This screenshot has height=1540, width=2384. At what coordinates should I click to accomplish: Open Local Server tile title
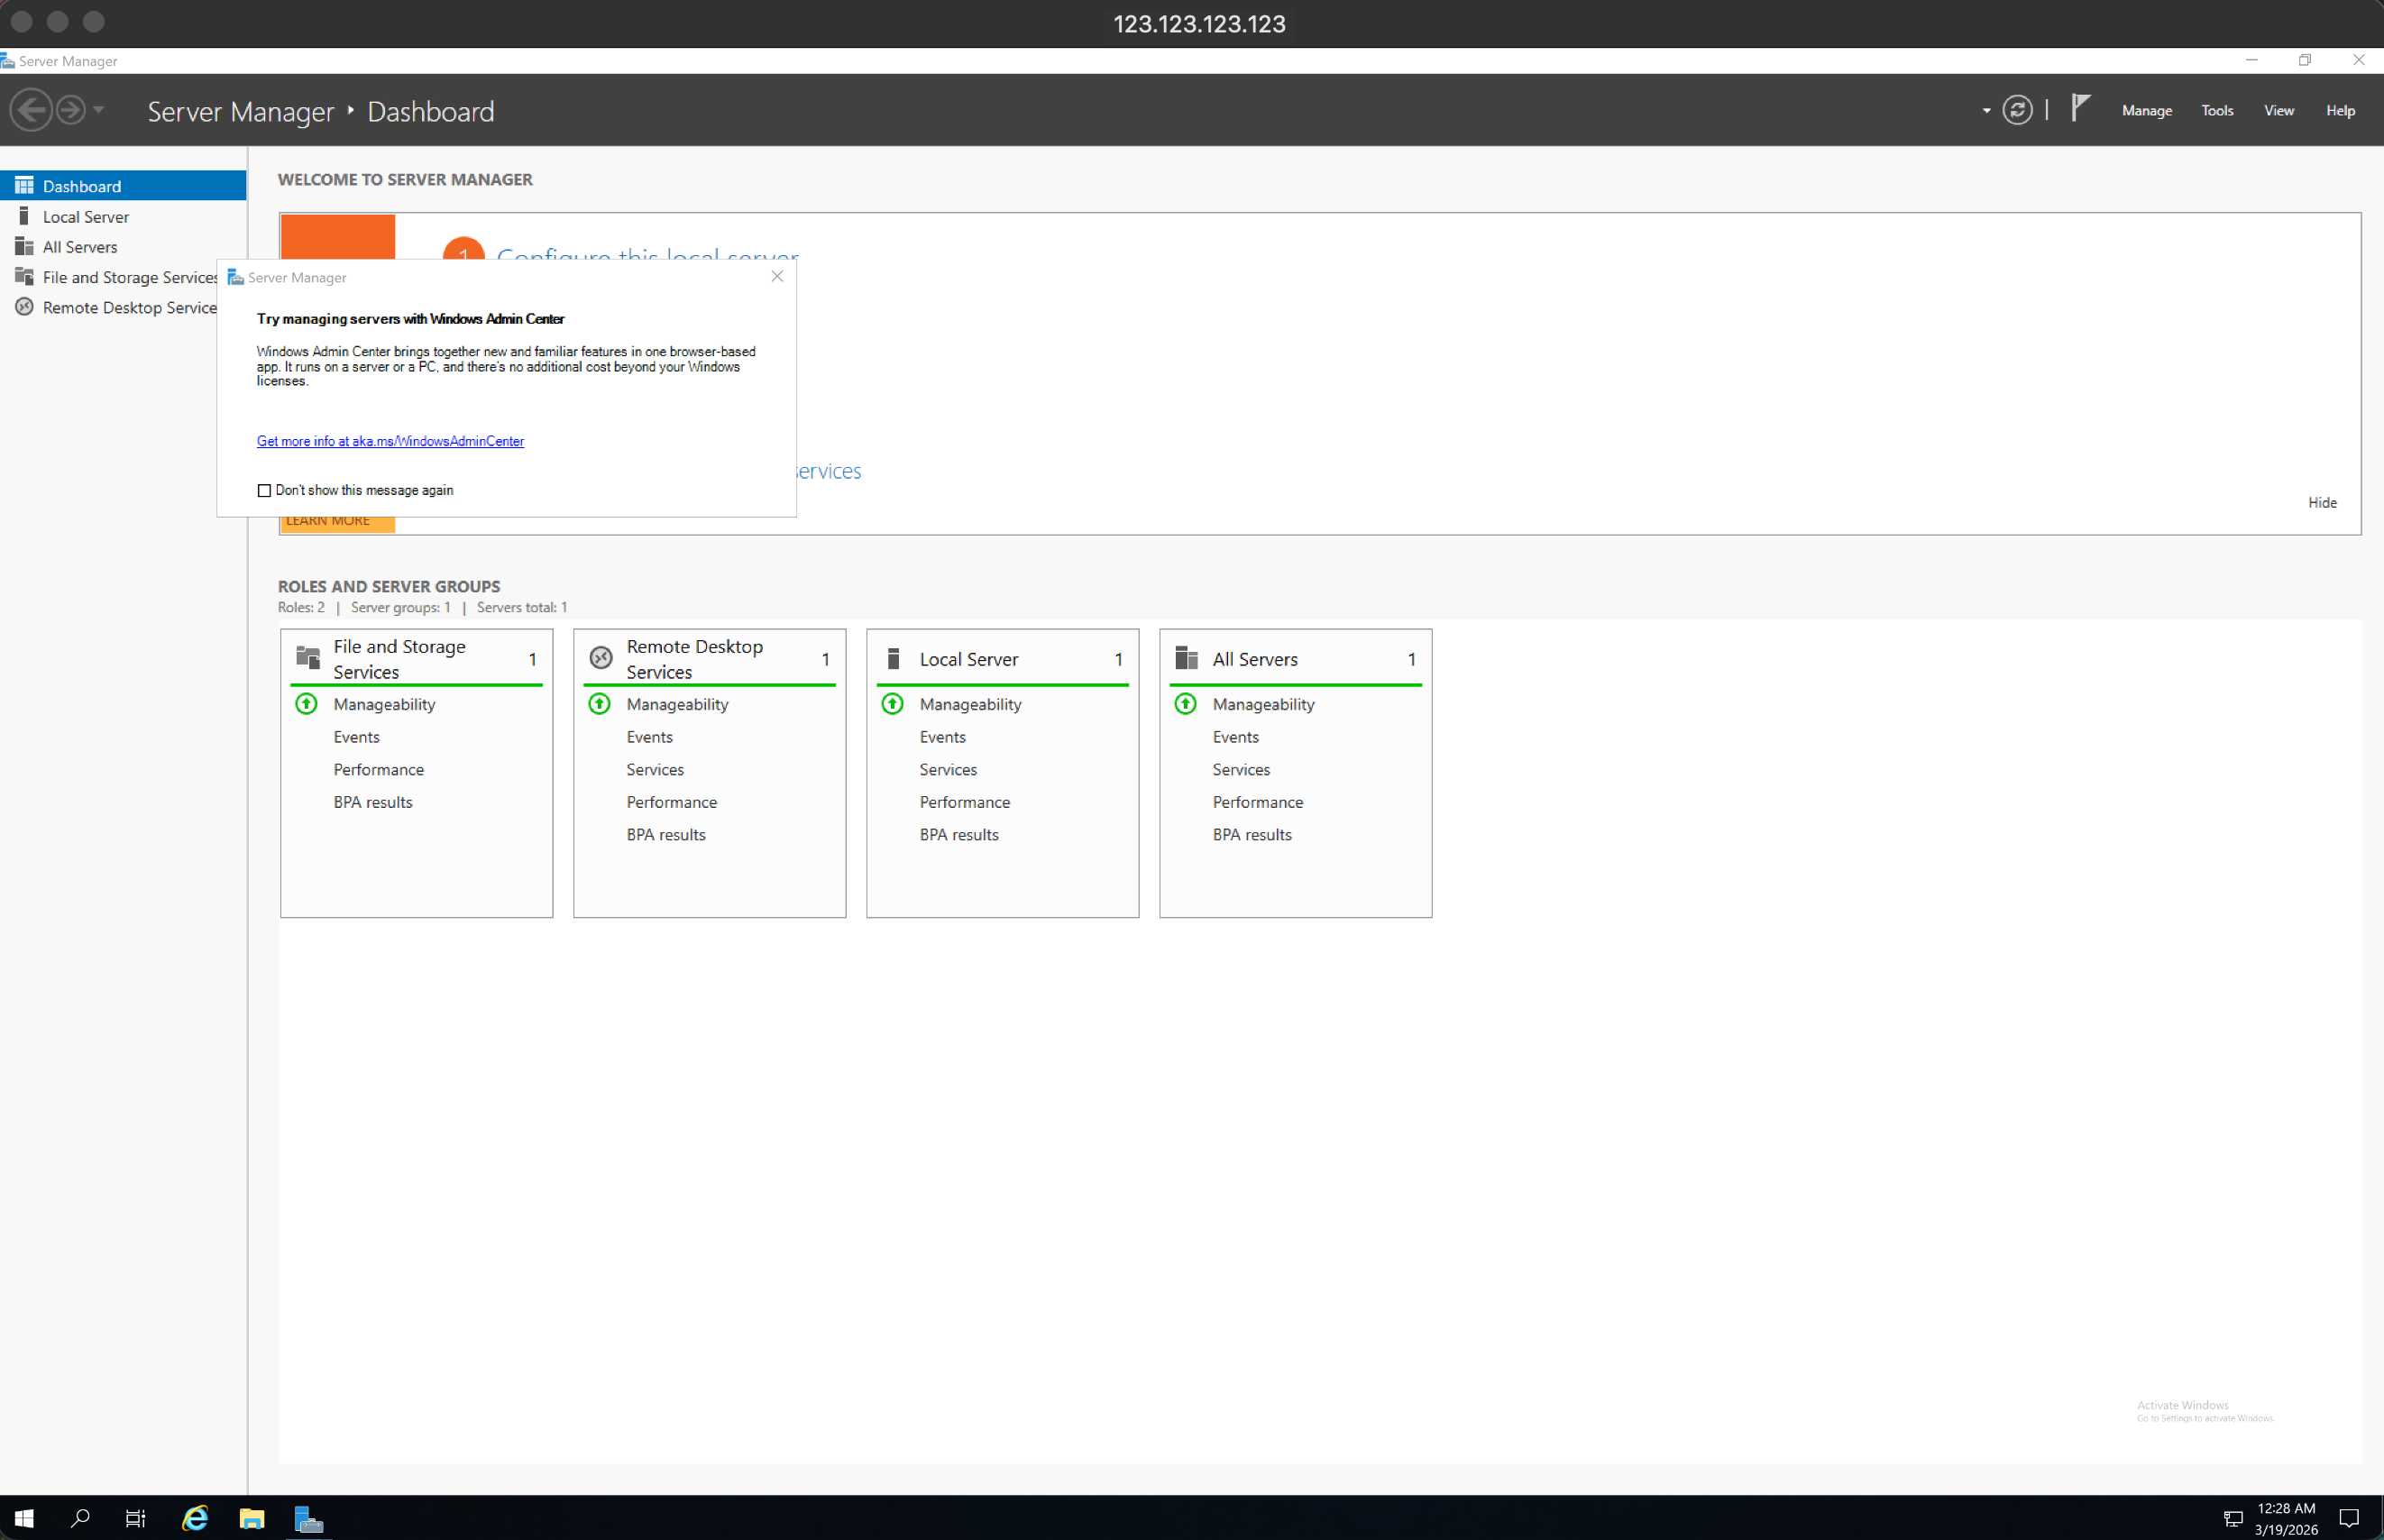[x=968, y=660]
